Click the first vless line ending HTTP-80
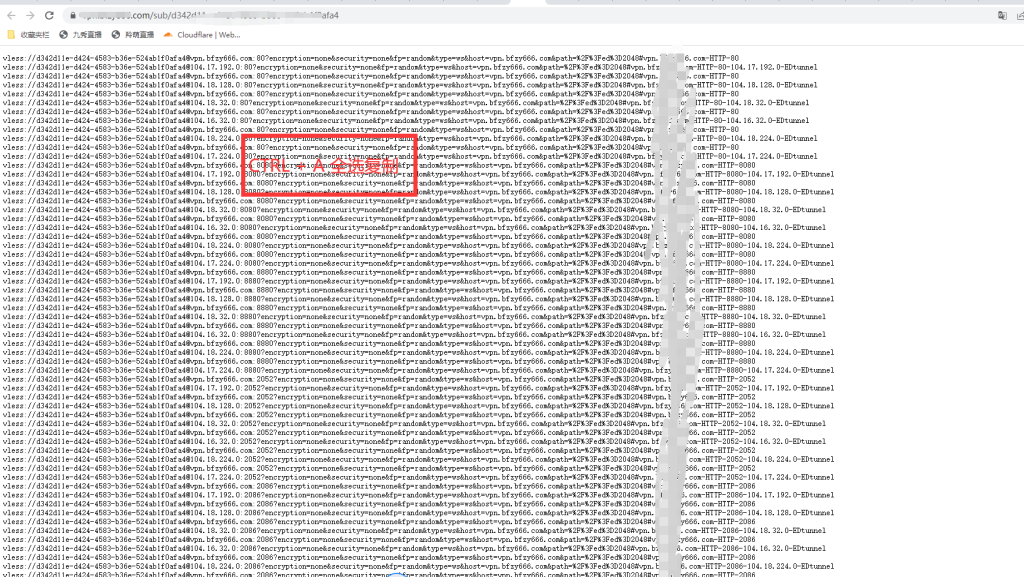This screenshot has width=1024, height=577. coord(300,59)
